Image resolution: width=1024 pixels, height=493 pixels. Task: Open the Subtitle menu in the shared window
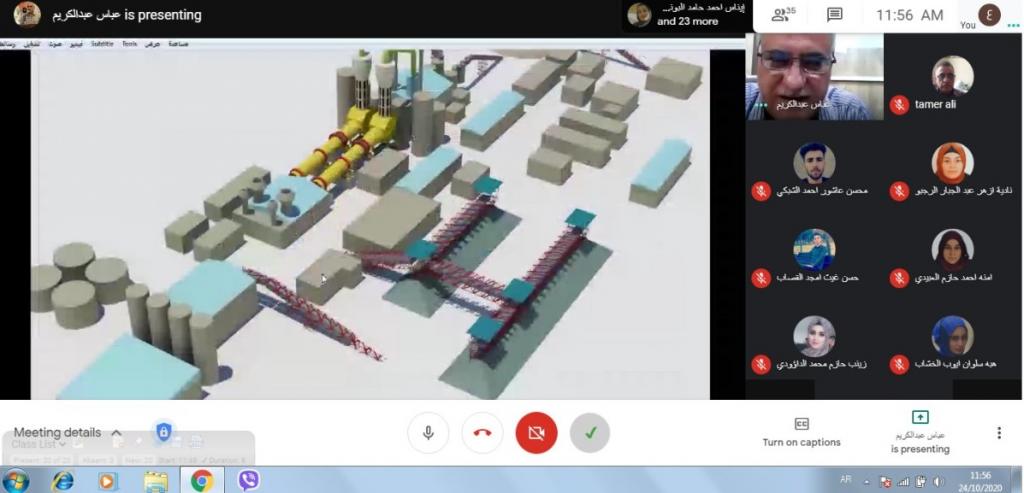click(x=102, y=44)
